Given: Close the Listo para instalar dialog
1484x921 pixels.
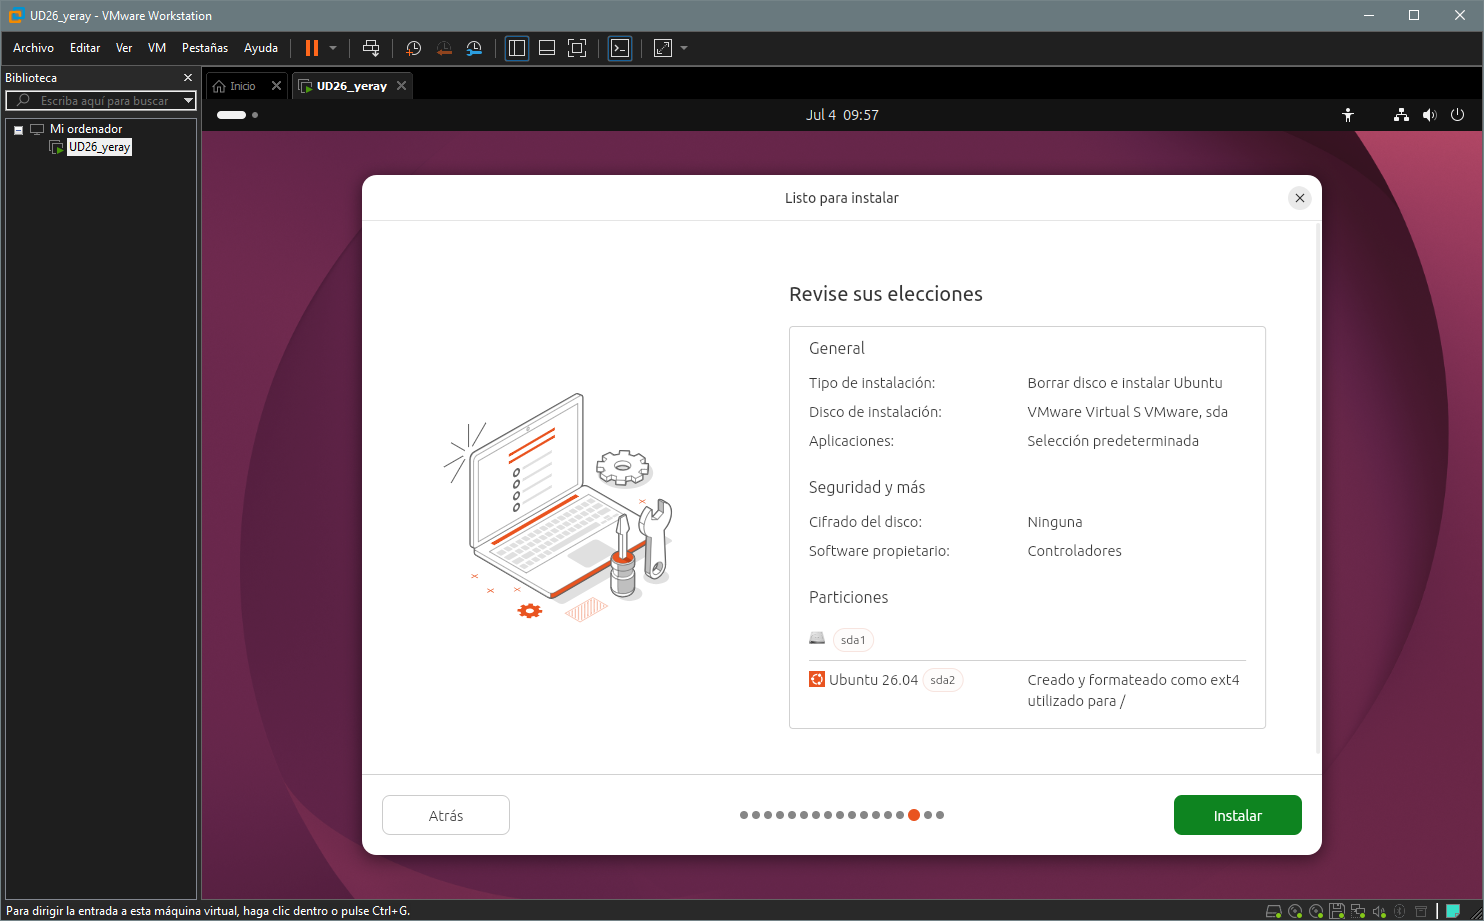Looking at the screenshot, I should (x=1300, y=198).
